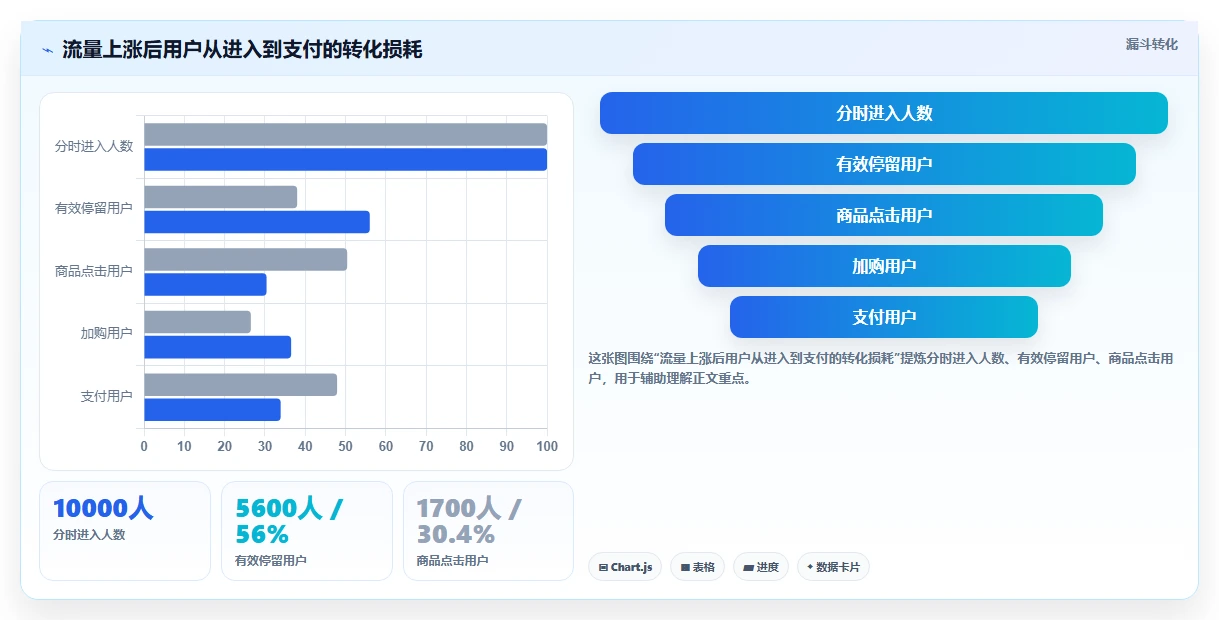This screenshot has height=620, width=1219.
Task: Click the 商品点击用户 axis label in chart
Action: [x=94, y=271]
